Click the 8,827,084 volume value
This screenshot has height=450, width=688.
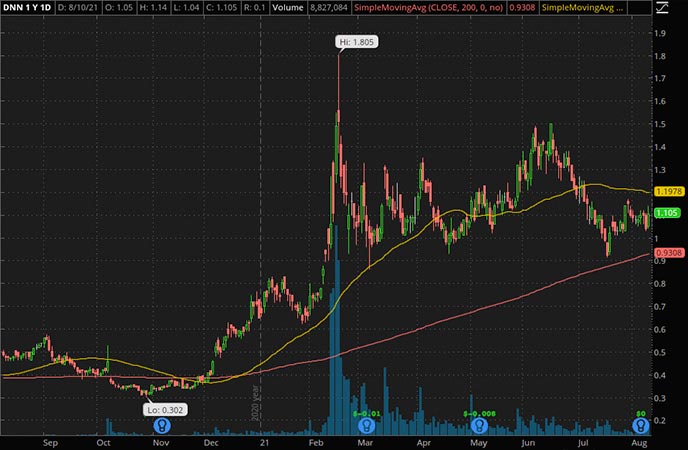[328, 7]
